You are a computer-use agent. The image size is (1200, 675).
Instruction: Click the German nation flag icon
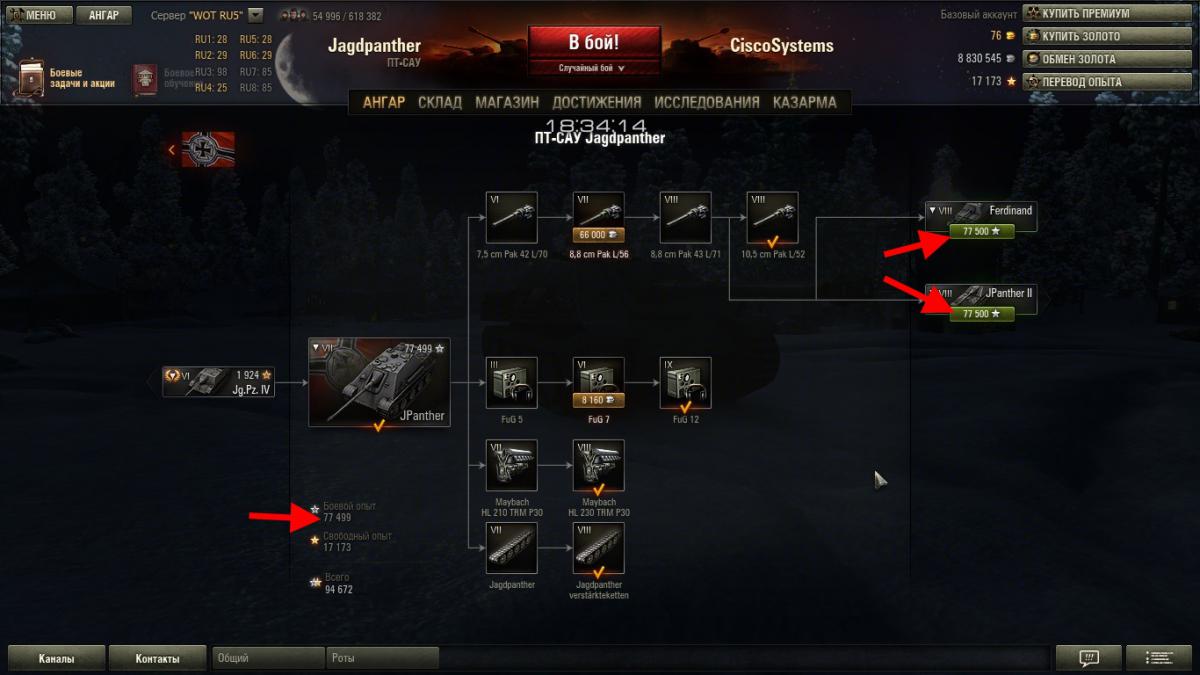click(207, 150)
